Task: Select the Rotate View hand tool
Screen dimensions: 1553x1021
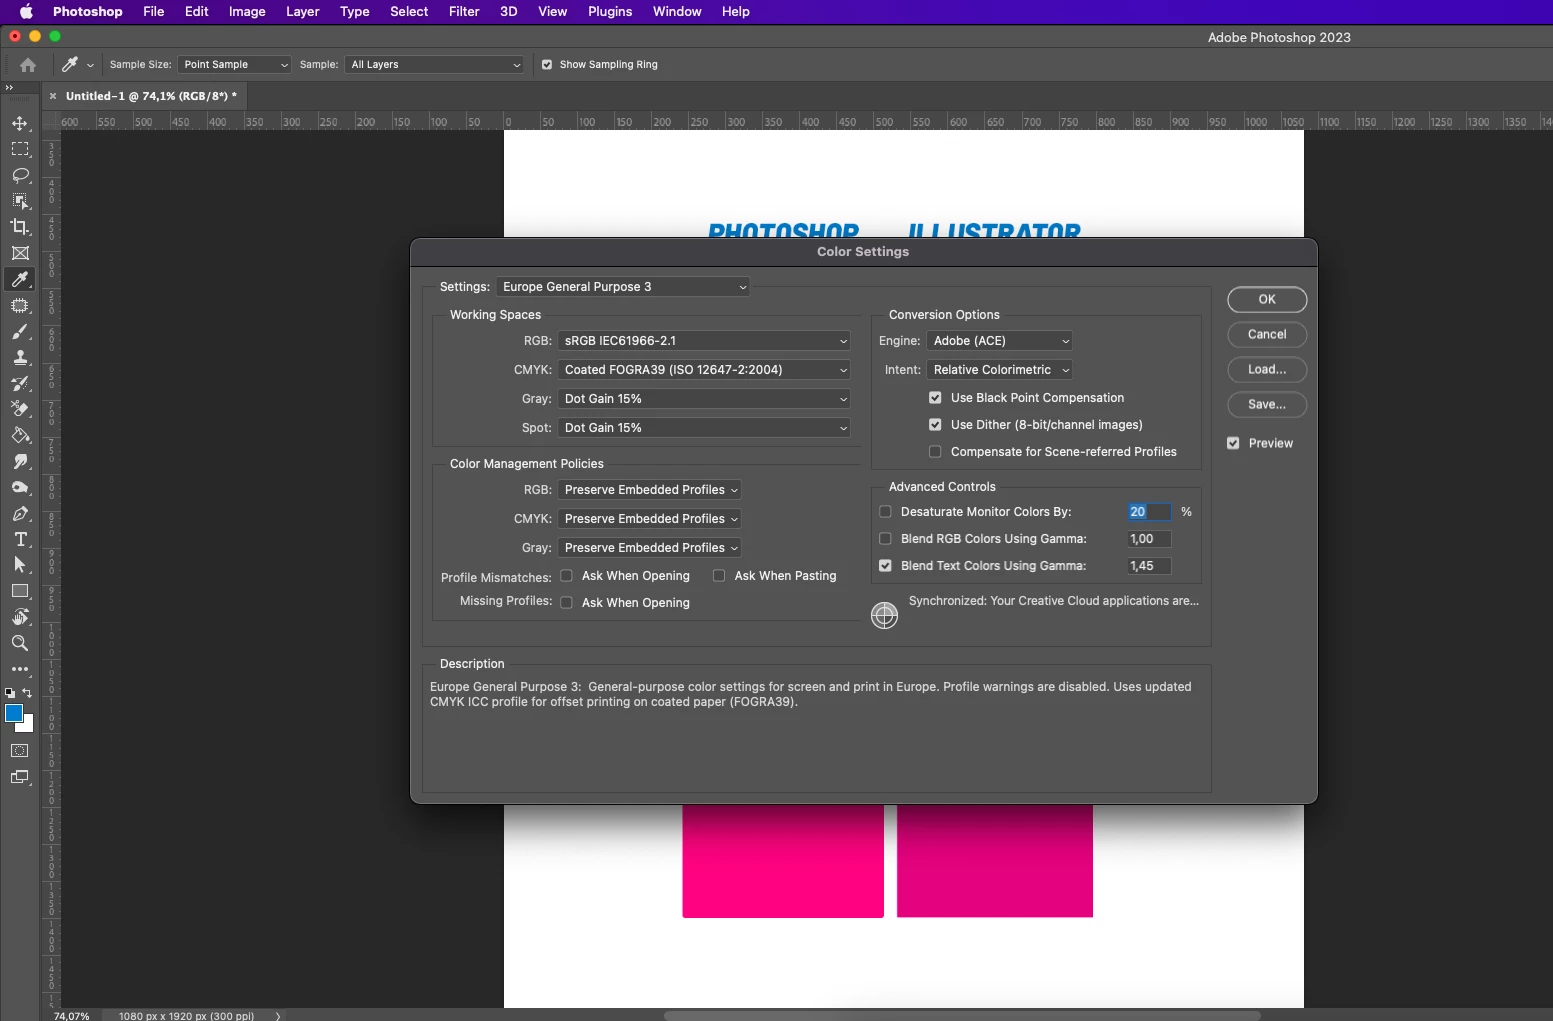Action: pyautogui.click(x=20, y=618)
